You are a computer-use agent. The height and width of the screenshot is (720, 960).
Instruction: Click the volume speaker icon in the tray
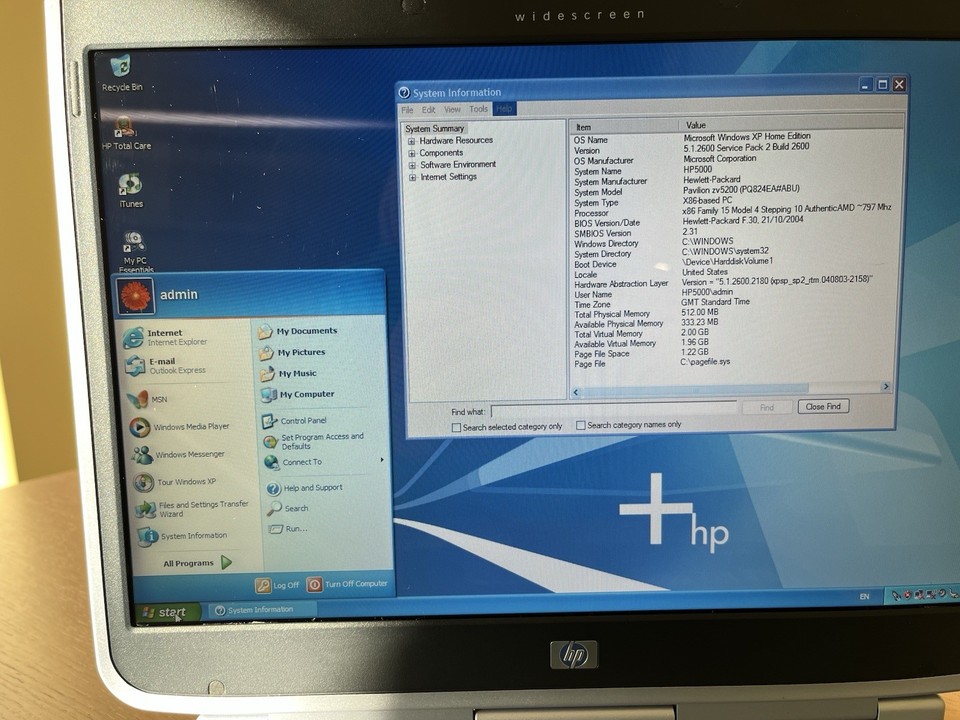click(950, 594)
